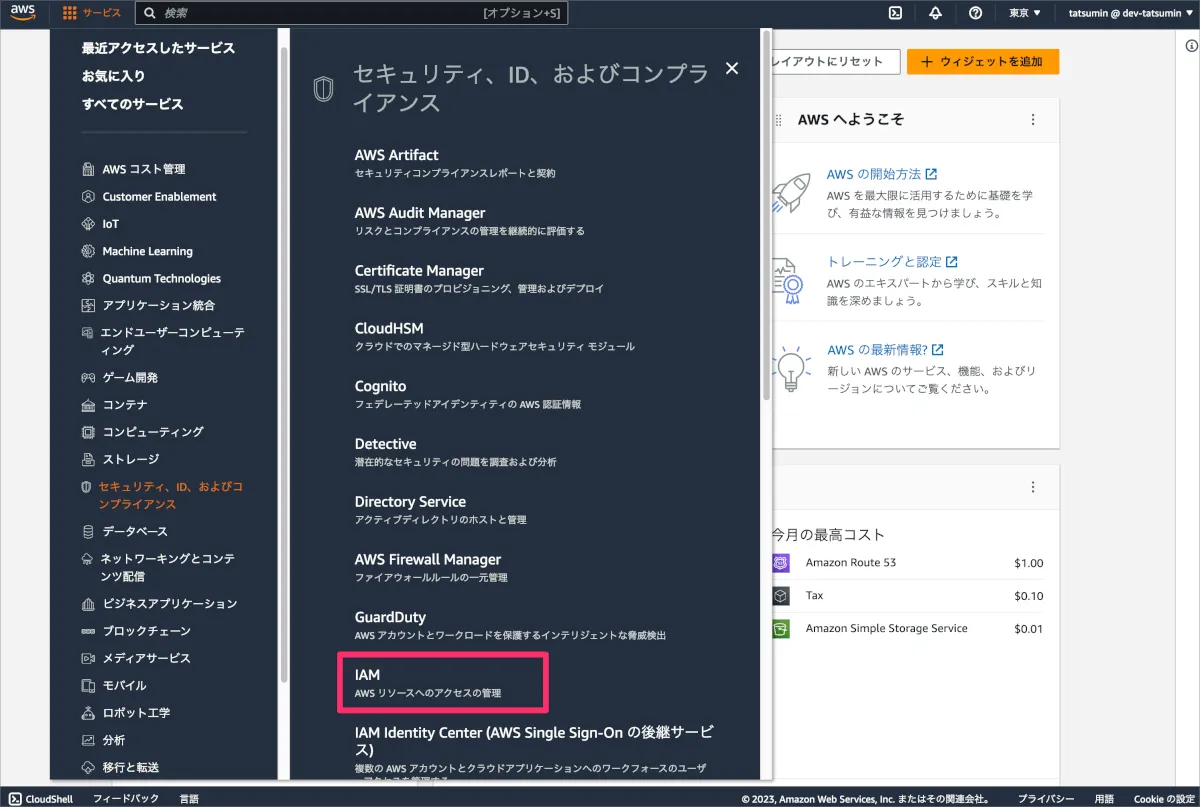Click Amazon Simple Storage Service icon
Viewport: 1200px width, 807px height.
click(x=781, y=629)
